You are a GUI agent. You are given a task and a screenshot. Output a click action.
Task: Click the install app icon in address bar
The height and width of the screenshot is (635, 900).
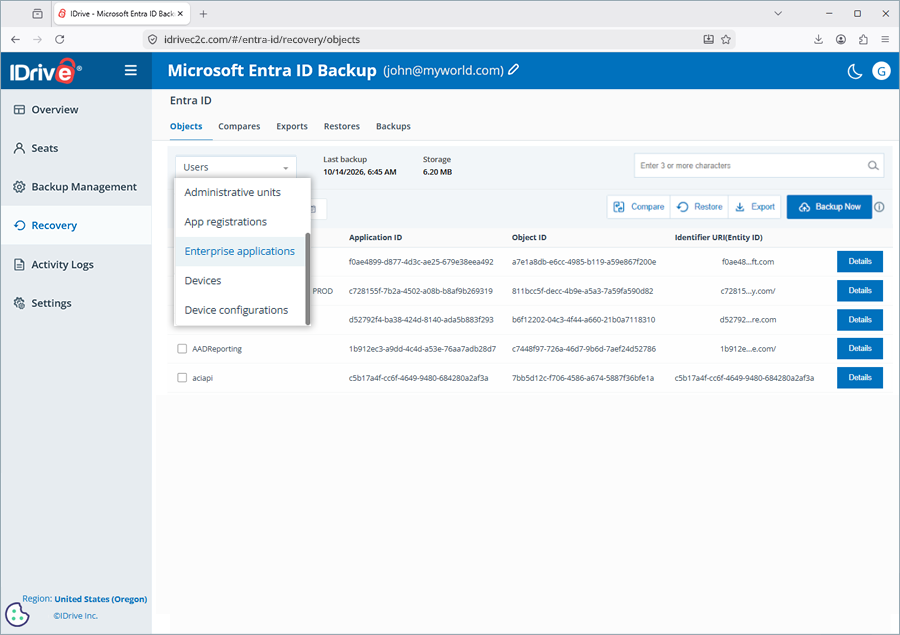[709, 39]
